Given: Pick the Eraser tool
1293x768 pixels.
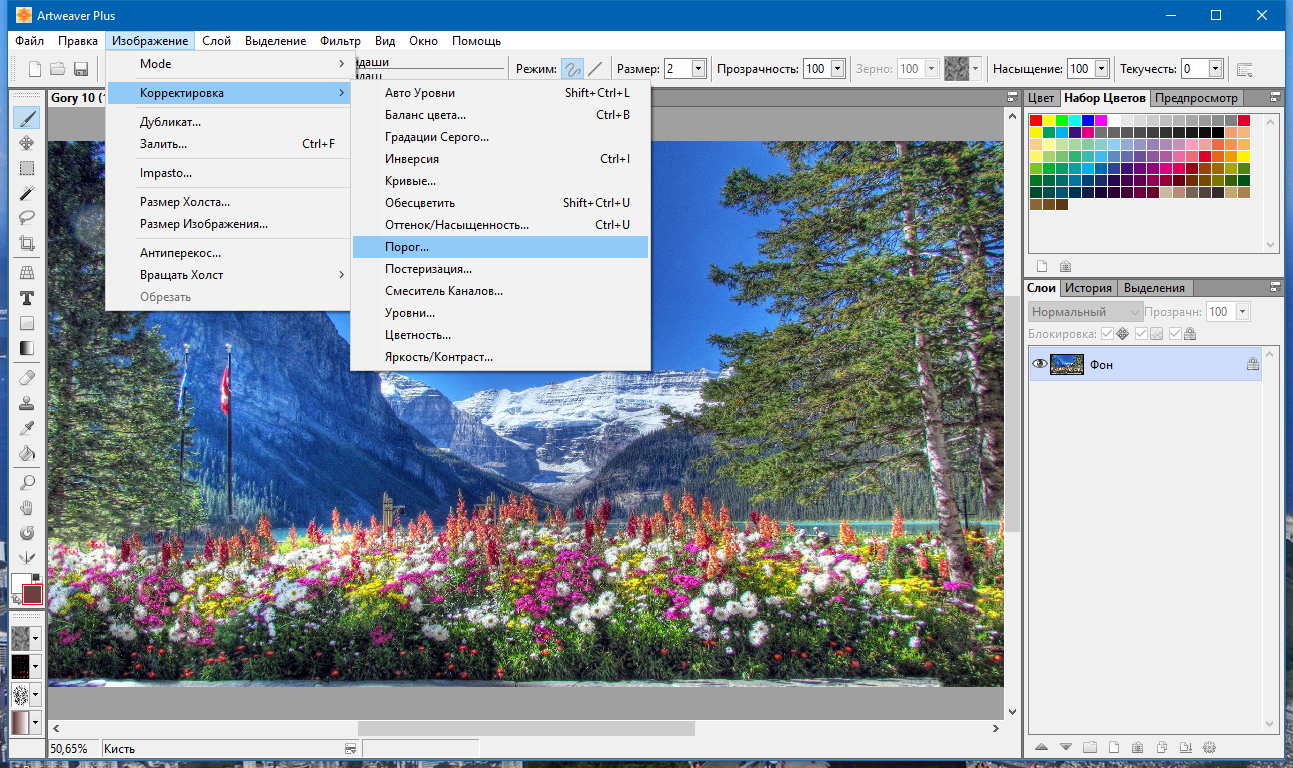Looking at the screenshot, I should pos(27,378).
